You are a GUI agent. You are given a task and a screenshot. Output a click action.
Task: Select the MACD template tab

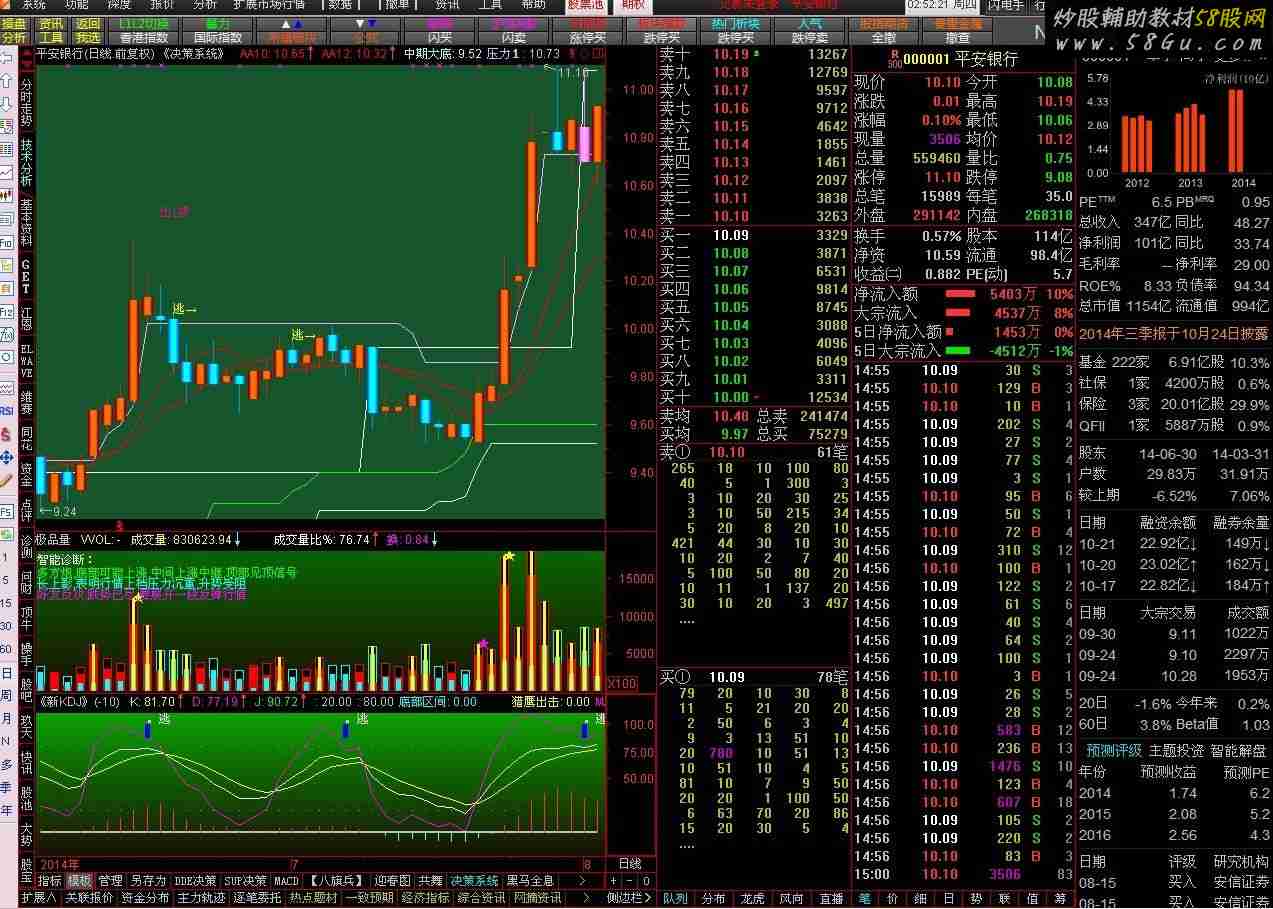click(x=286, y=881)
